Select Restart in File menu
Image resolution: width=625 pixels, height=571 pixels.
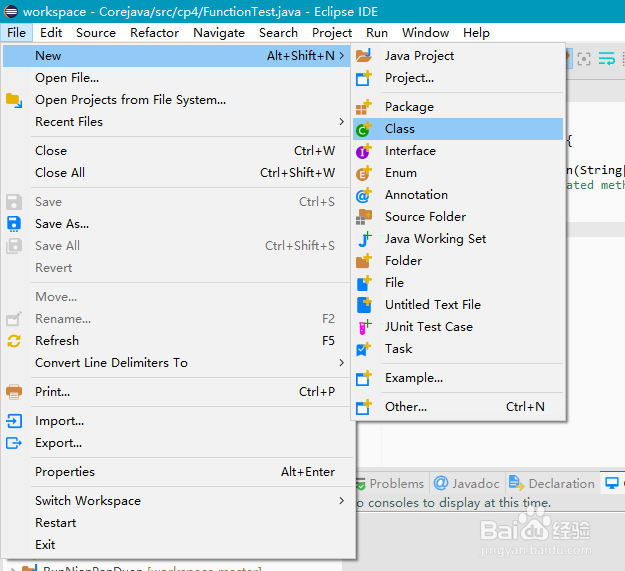pyautogui.click(x=176, y=523)
